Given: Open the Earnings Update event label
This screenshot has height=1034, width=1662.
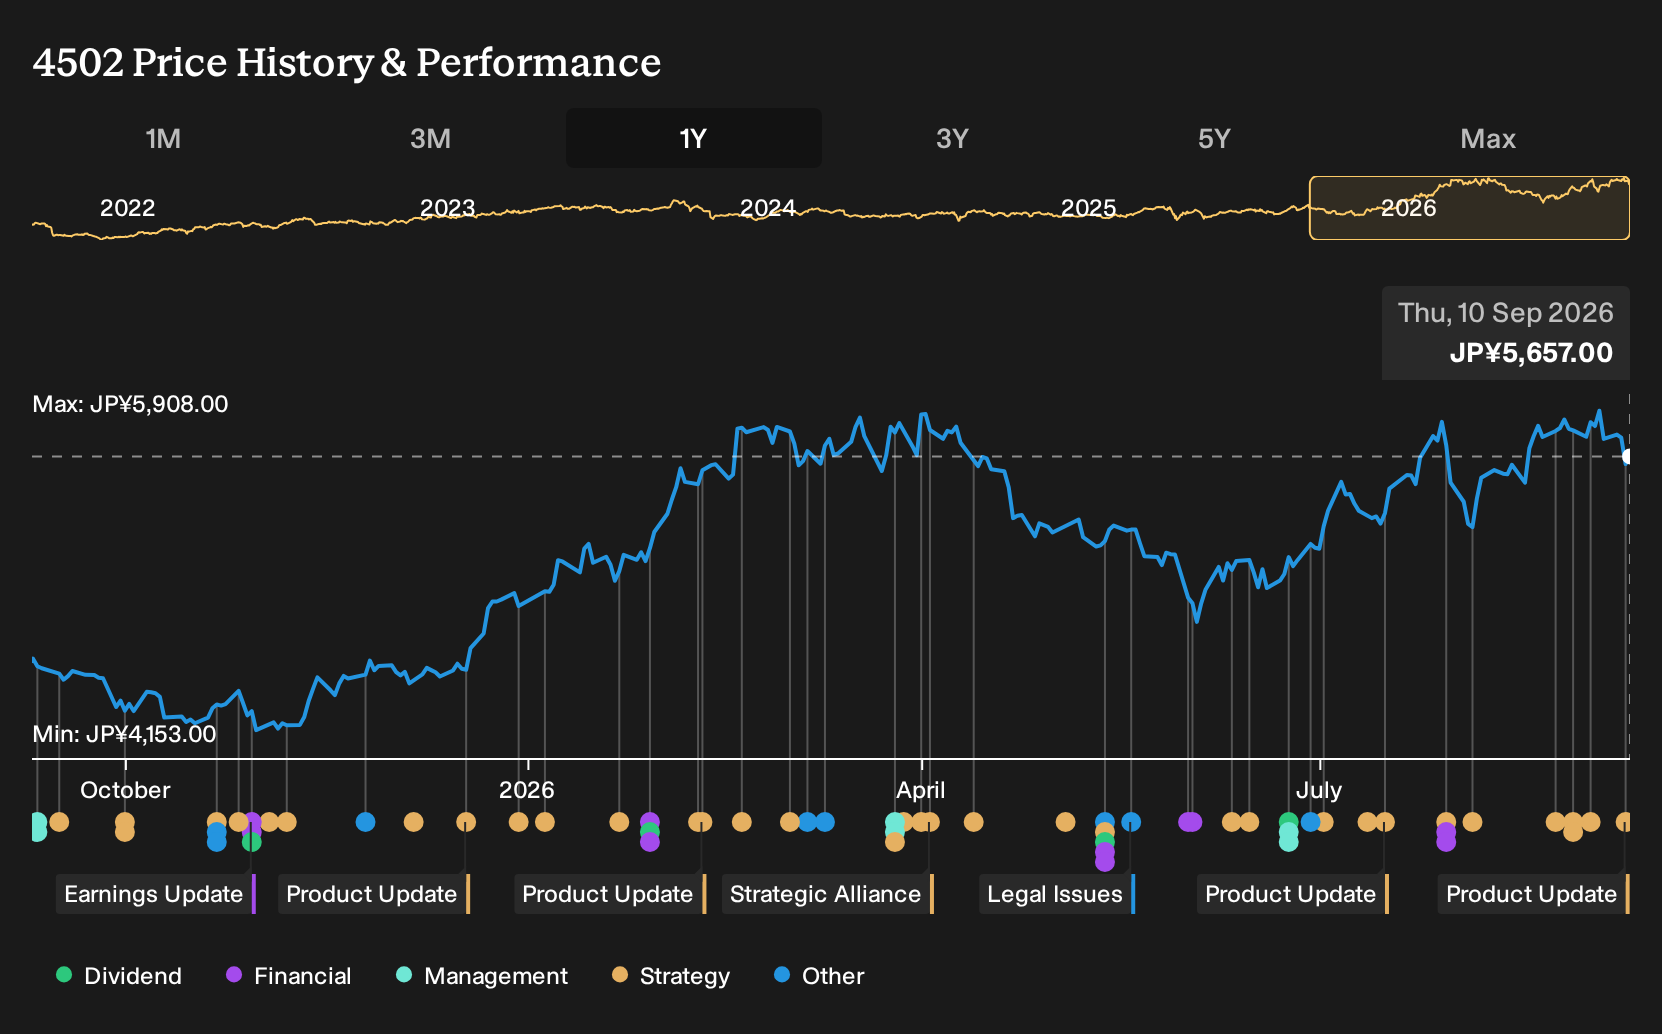Looking at the screenshot, I should (156, 894).
